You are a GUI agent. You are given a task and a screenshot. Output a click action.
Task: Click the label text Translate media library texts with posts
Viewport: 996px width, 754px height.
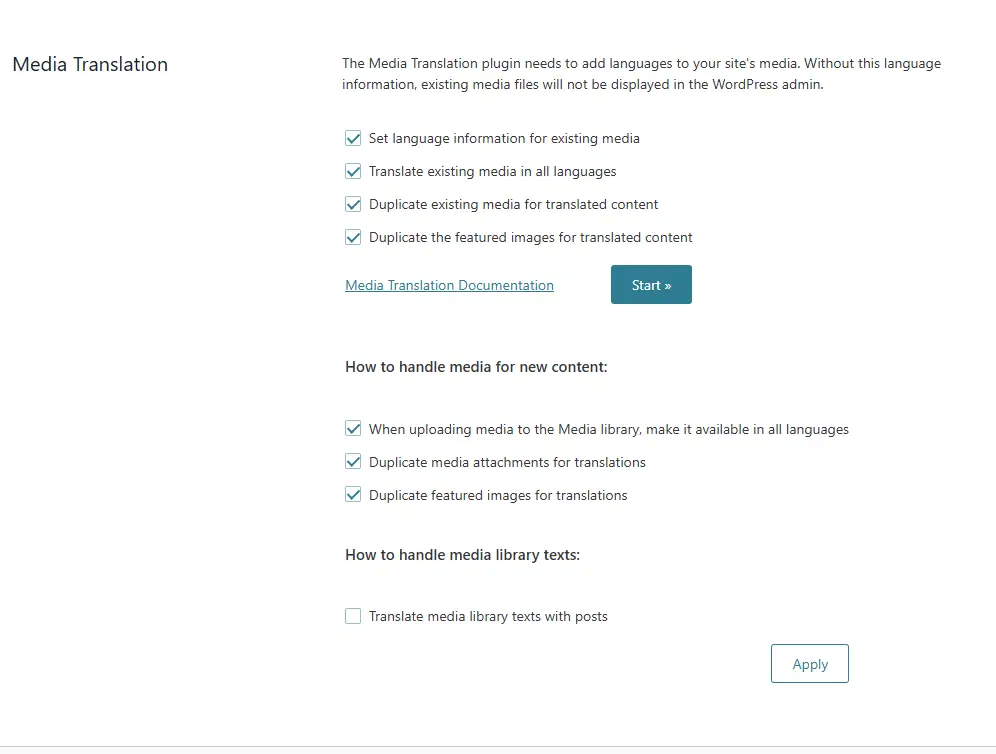point(488,617)
